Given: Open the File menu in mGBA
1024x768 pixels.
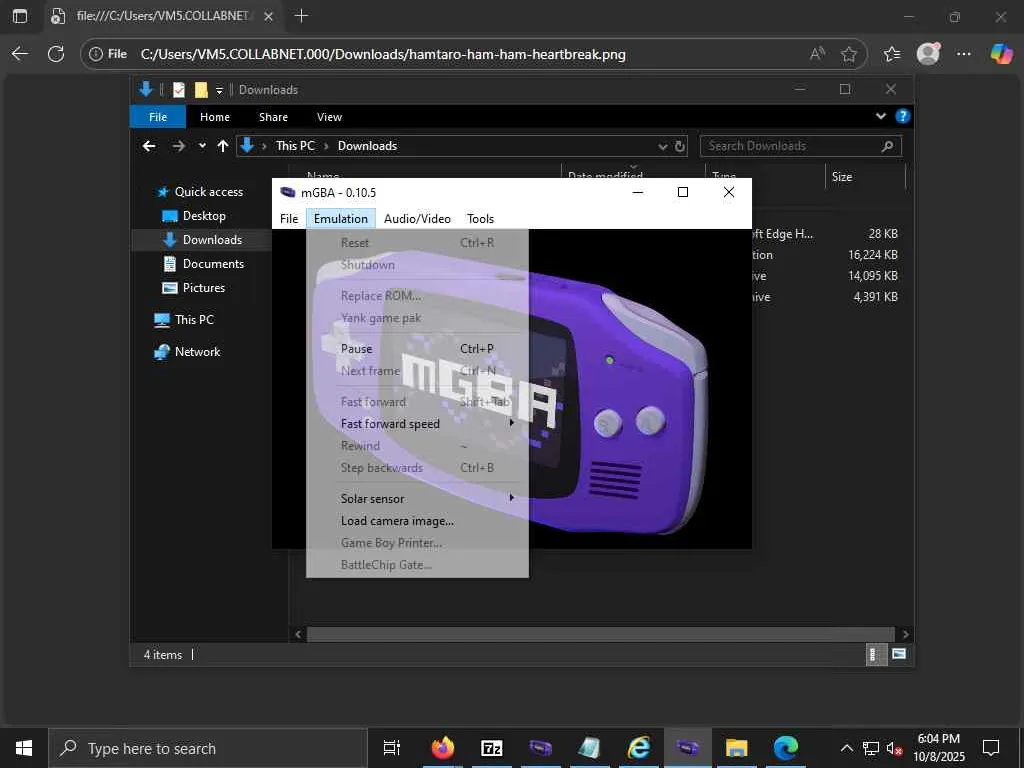Looking at the screenshot, I should [289, 219].
